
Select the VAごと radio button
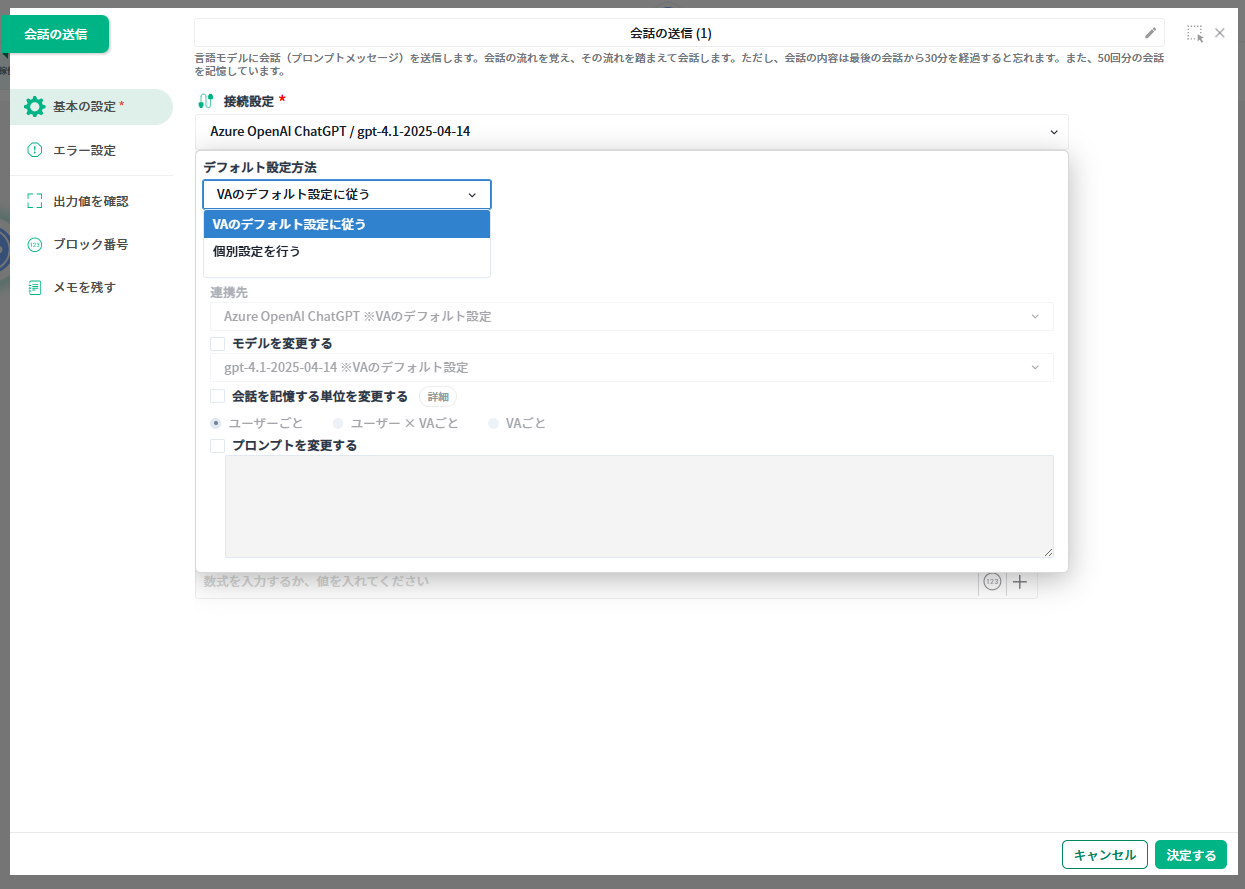pos(493,423)
